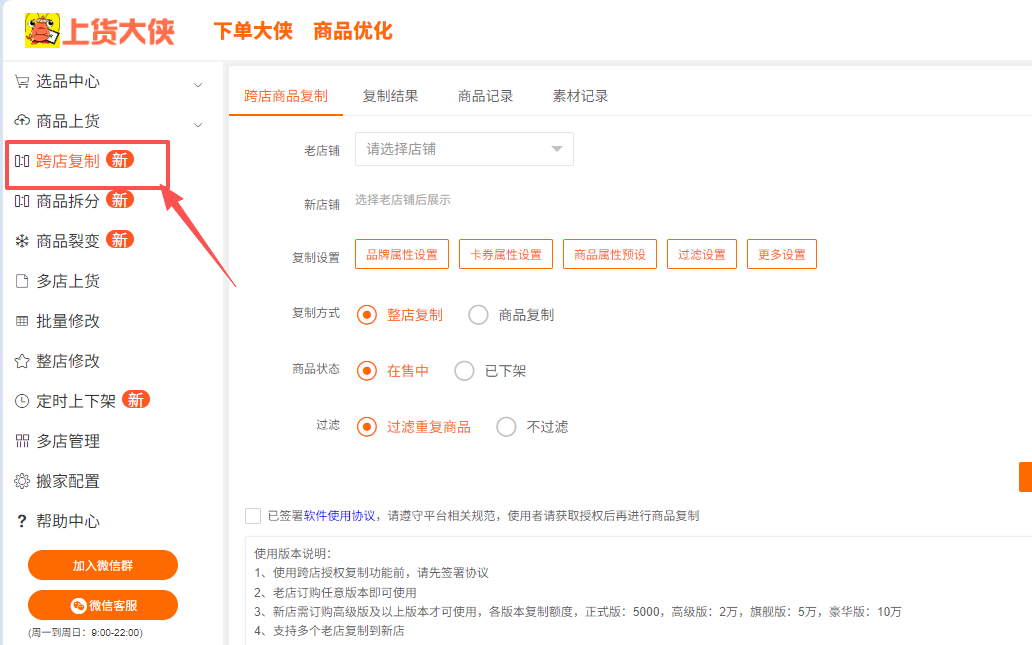Click the table icon beside 批量修改
The height and width of the screenshot is (645, 1032).
pos(22,321)
